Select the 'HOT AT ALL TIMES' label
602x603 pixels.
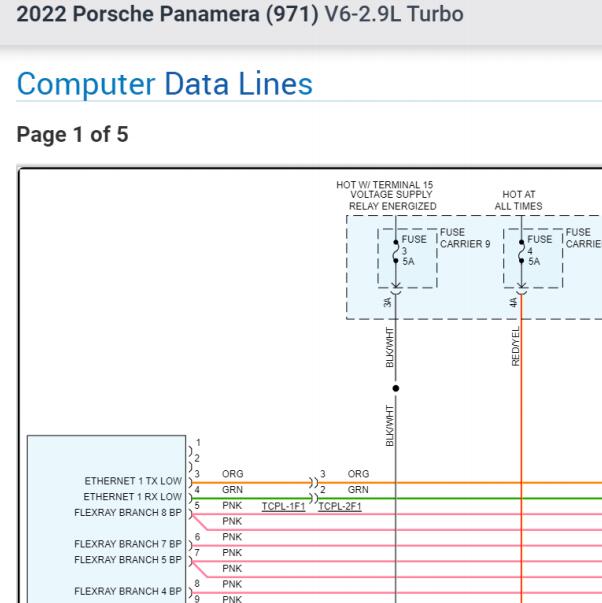518,200
